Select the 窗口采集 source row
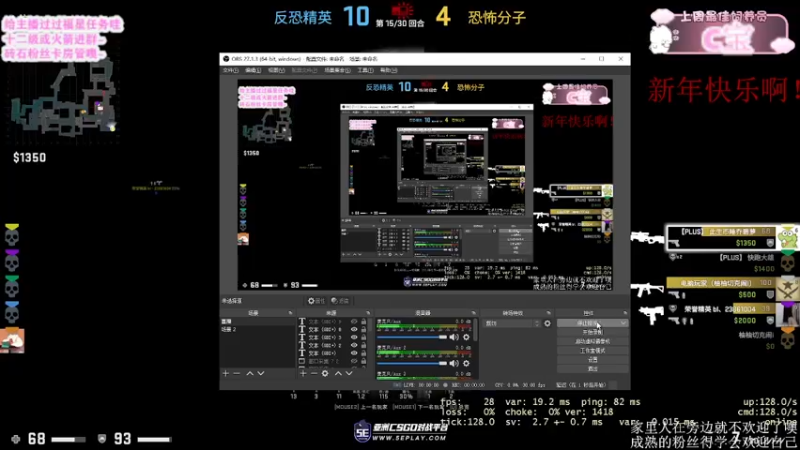The width and height of the screenshot is (800, 450). pos(332,361)
